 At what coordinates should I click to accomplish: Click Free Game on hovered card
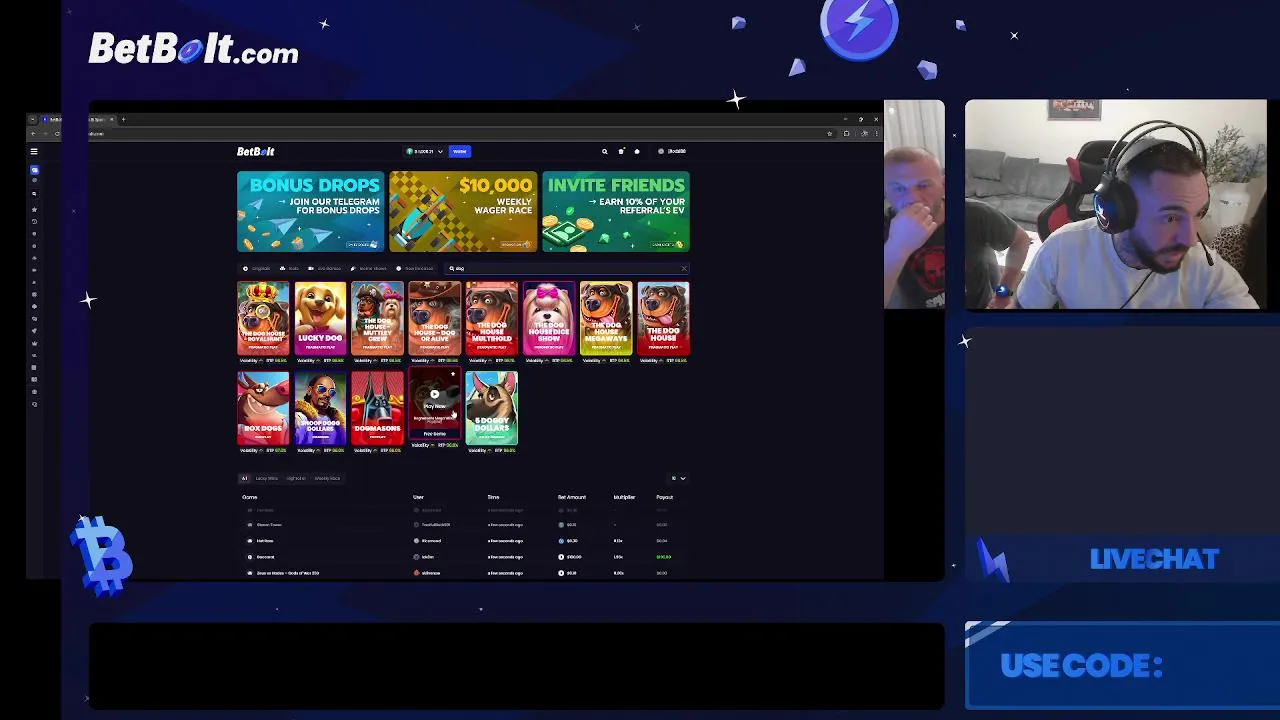click(x=435, y=434)
